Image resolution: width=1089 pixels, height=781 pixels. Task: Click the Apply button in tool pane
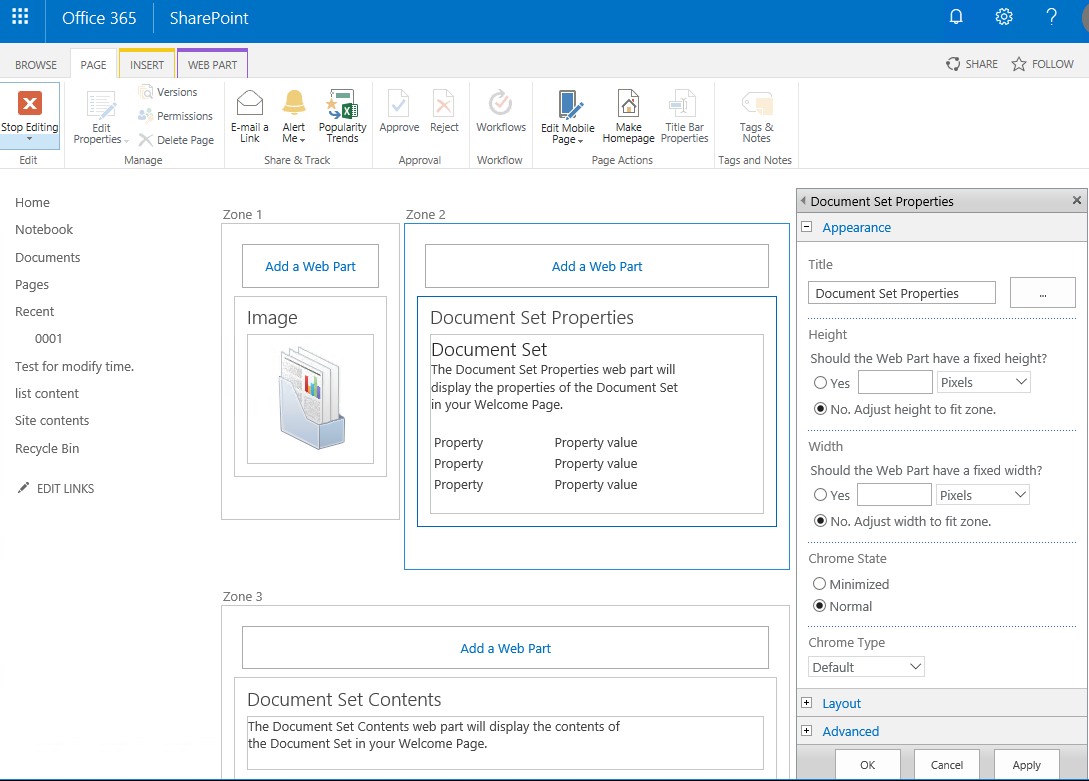[x=1026, y=764]
